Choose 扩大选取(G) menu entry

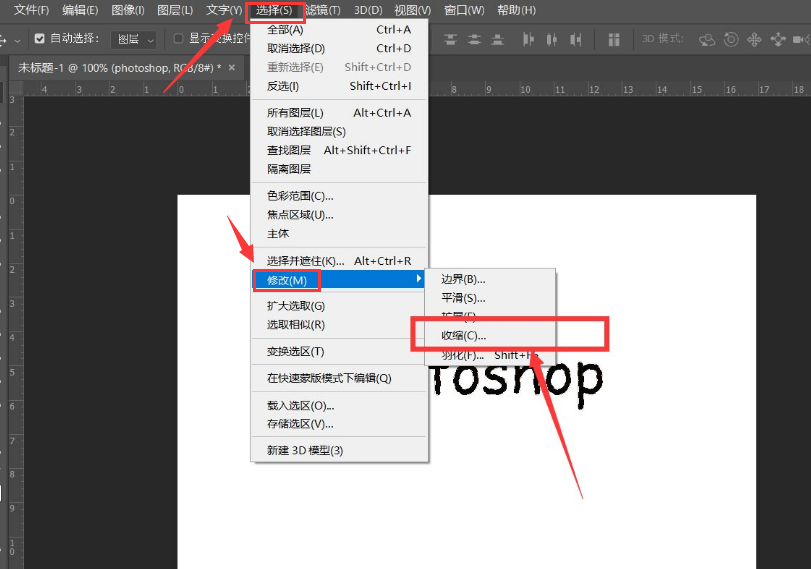click(x=339, y=306)
